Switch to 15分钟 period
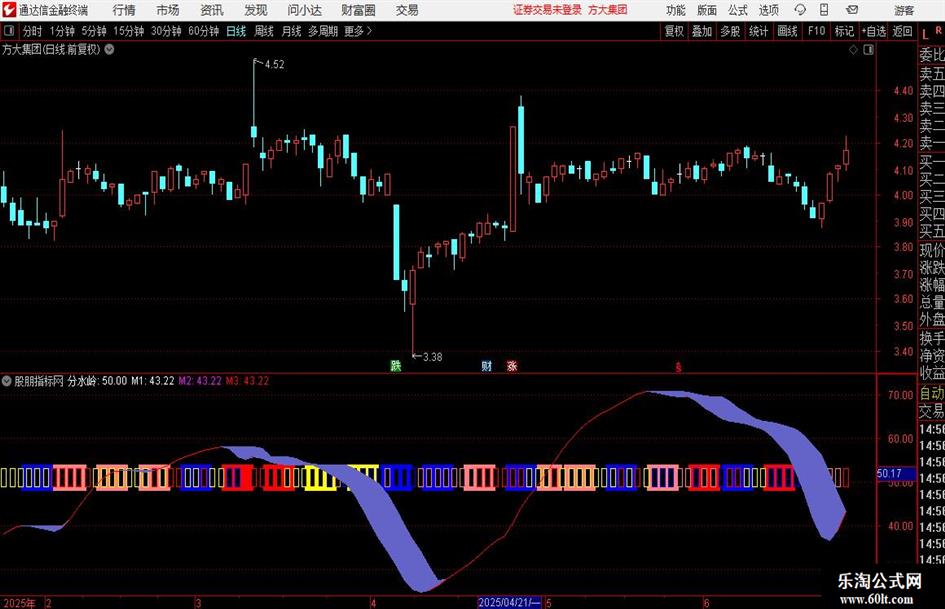 pos(128,31)
